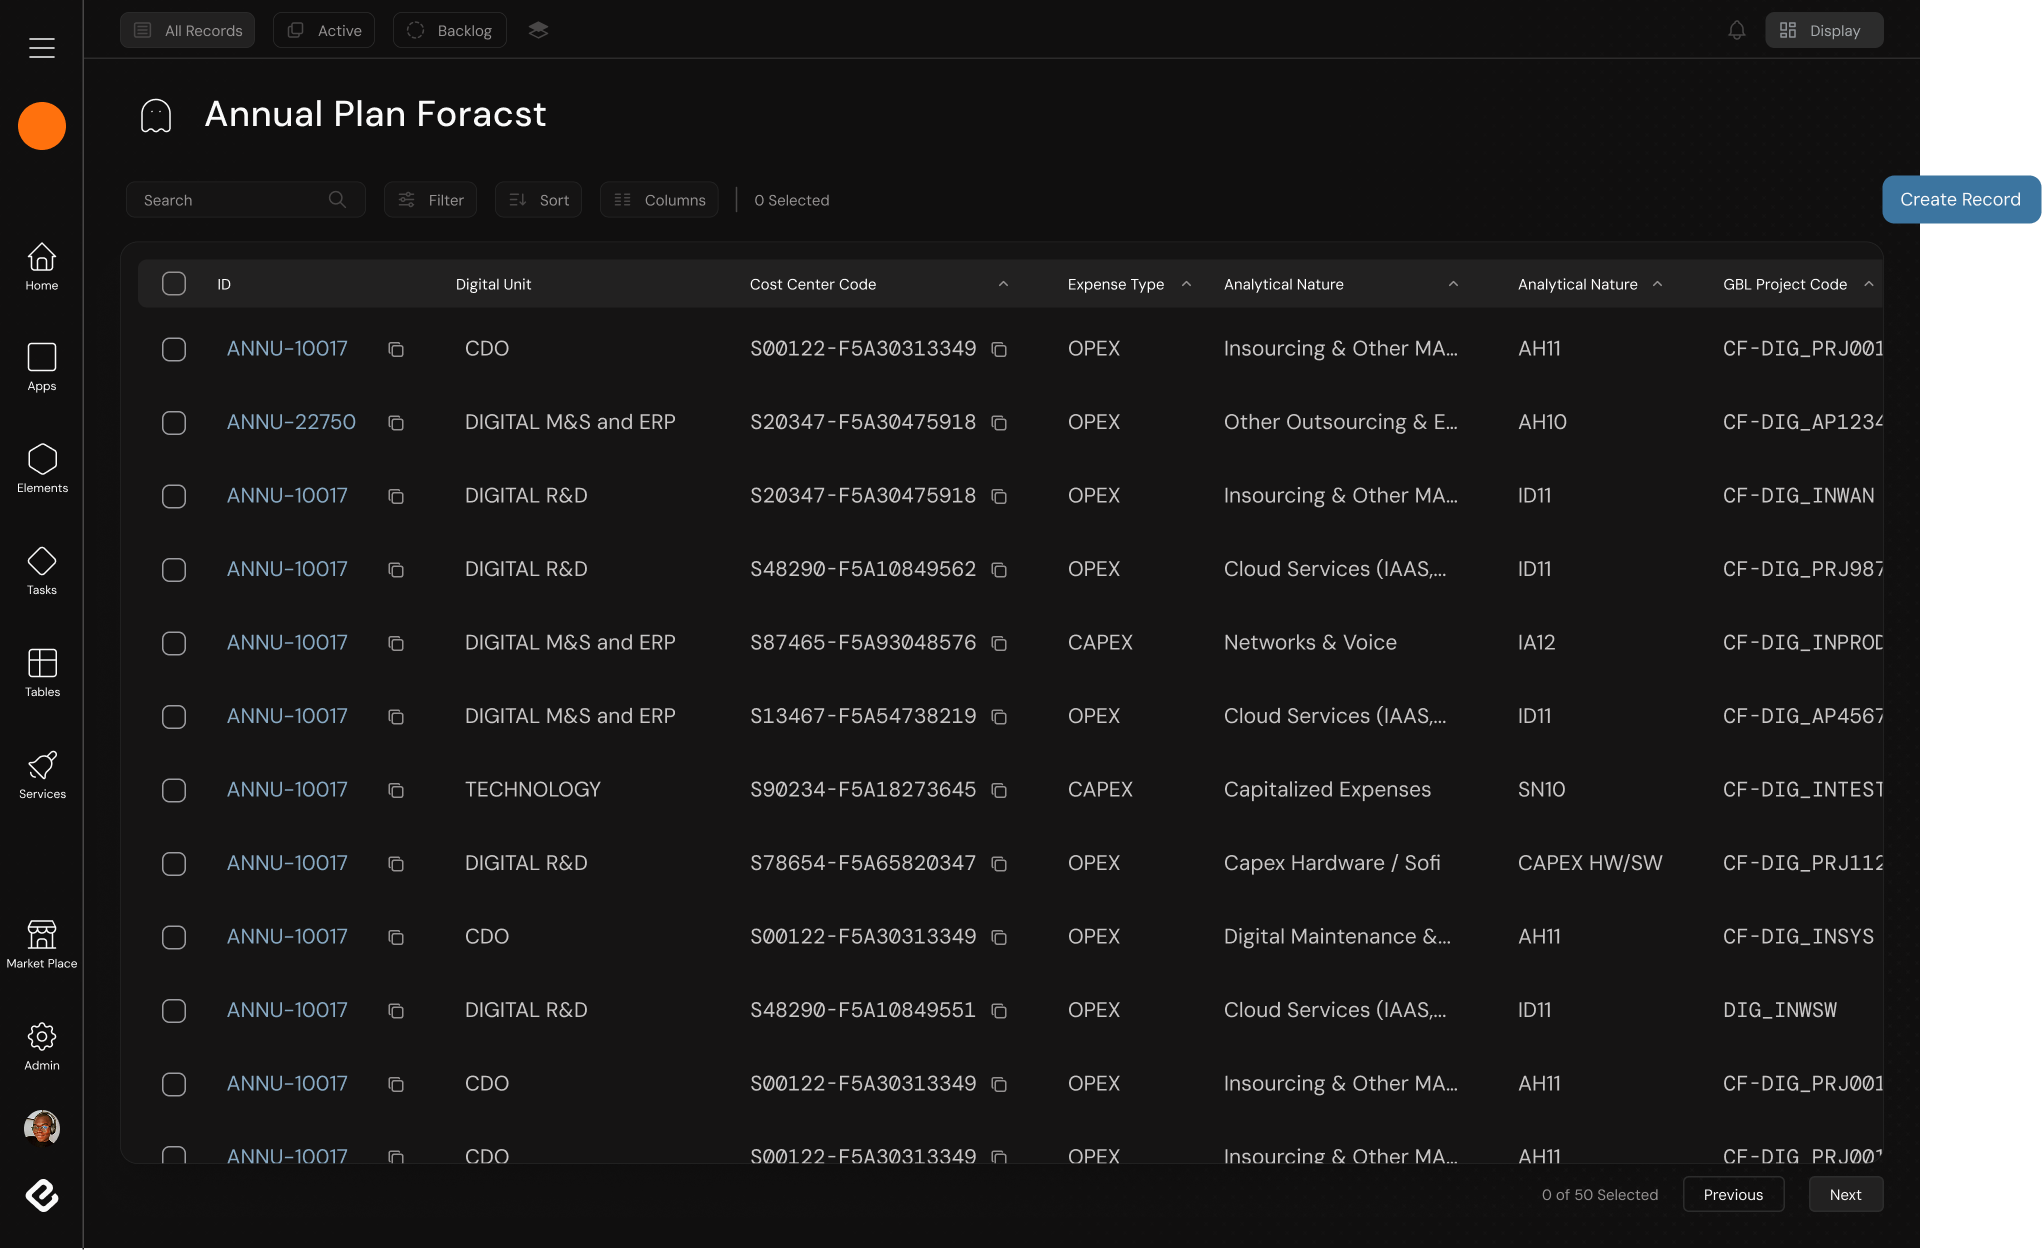Select the Apps icon in the sidebar

pyautogui.click(x=41, y=358)
